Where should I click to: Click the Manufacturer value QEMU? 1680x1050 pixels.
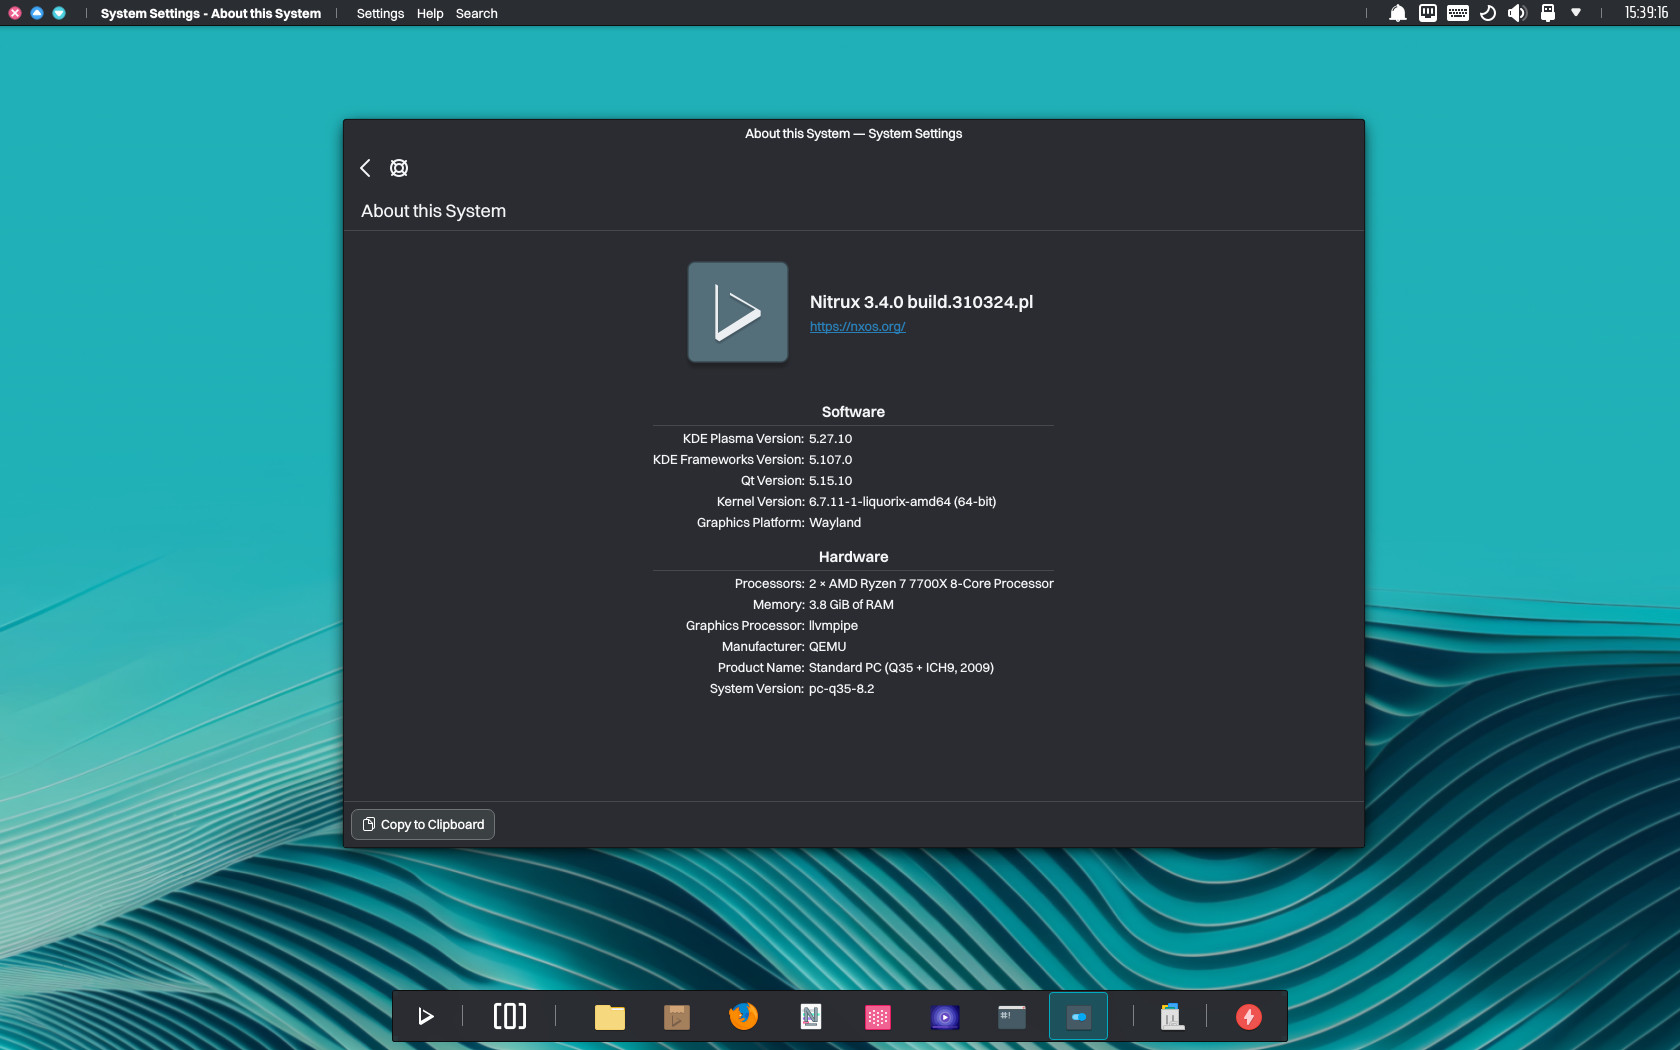click(827, 647)
